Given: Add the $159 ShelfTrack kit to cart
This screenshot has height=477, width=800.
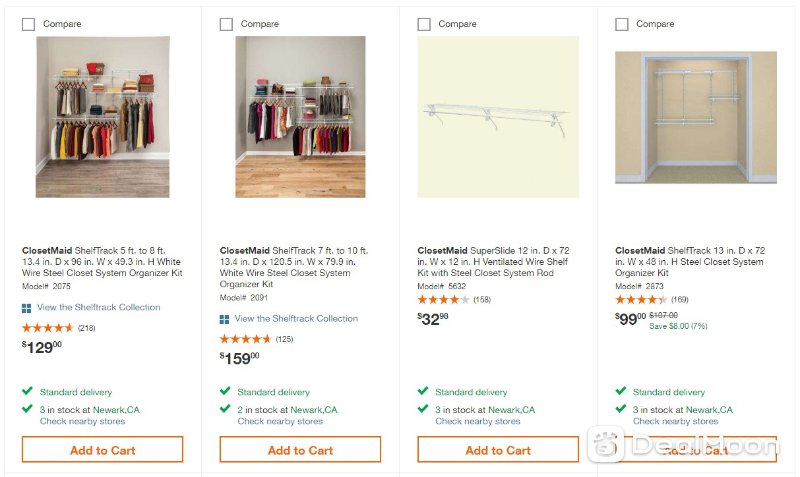Looking at the screenshot, I should 300,449.
